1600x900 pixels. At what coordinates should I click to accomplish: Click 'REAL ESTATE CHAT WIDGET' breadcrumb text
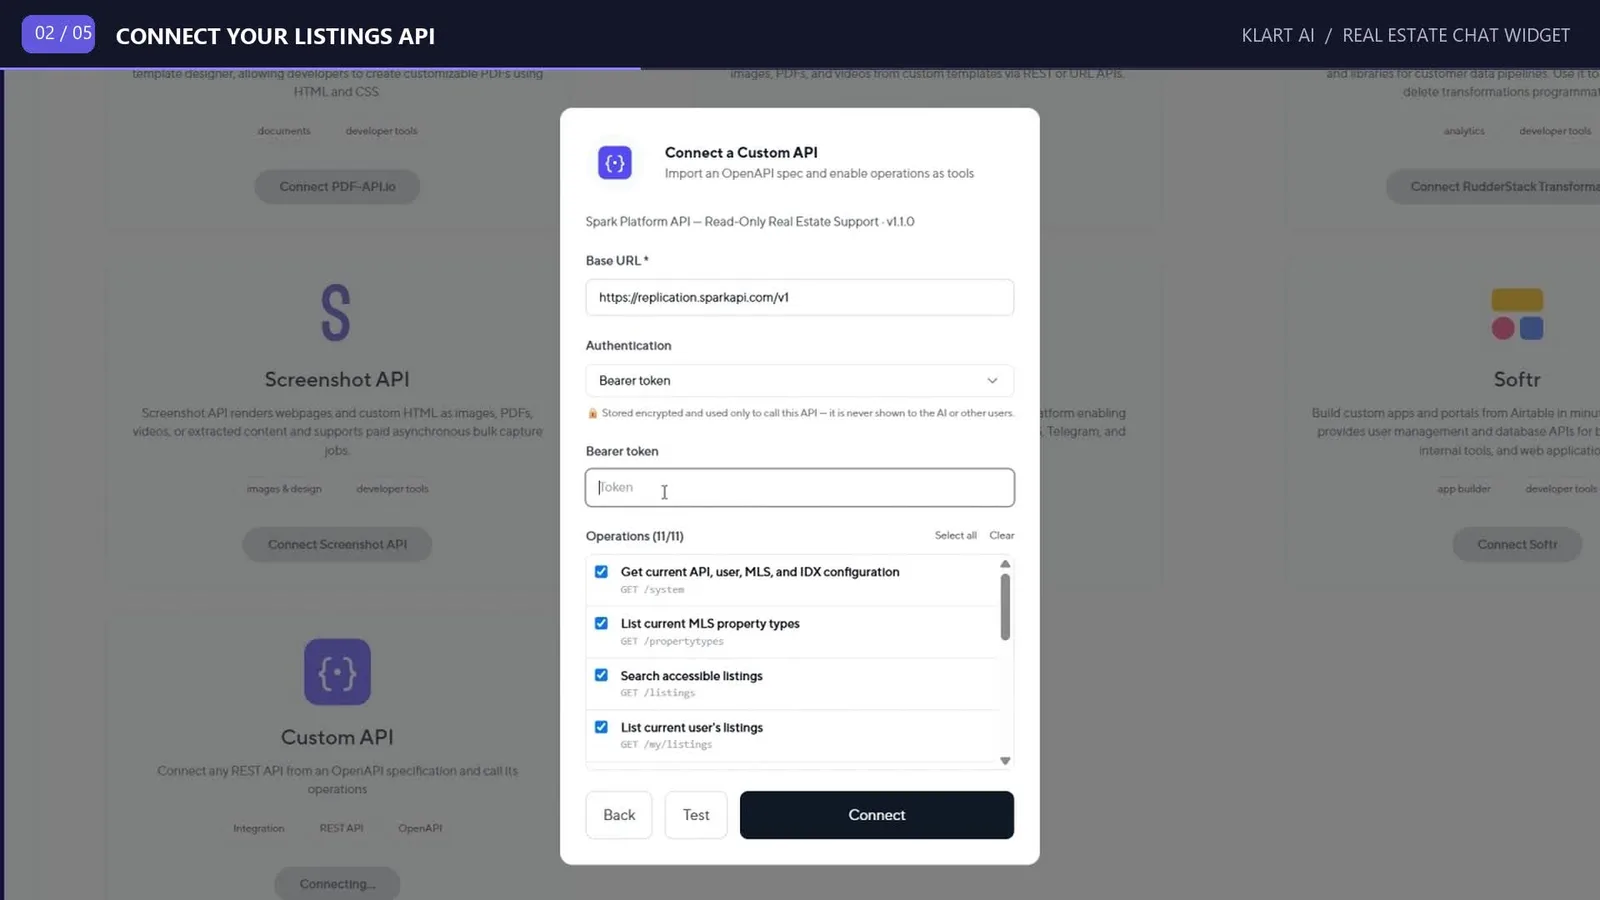(1456, 36)
